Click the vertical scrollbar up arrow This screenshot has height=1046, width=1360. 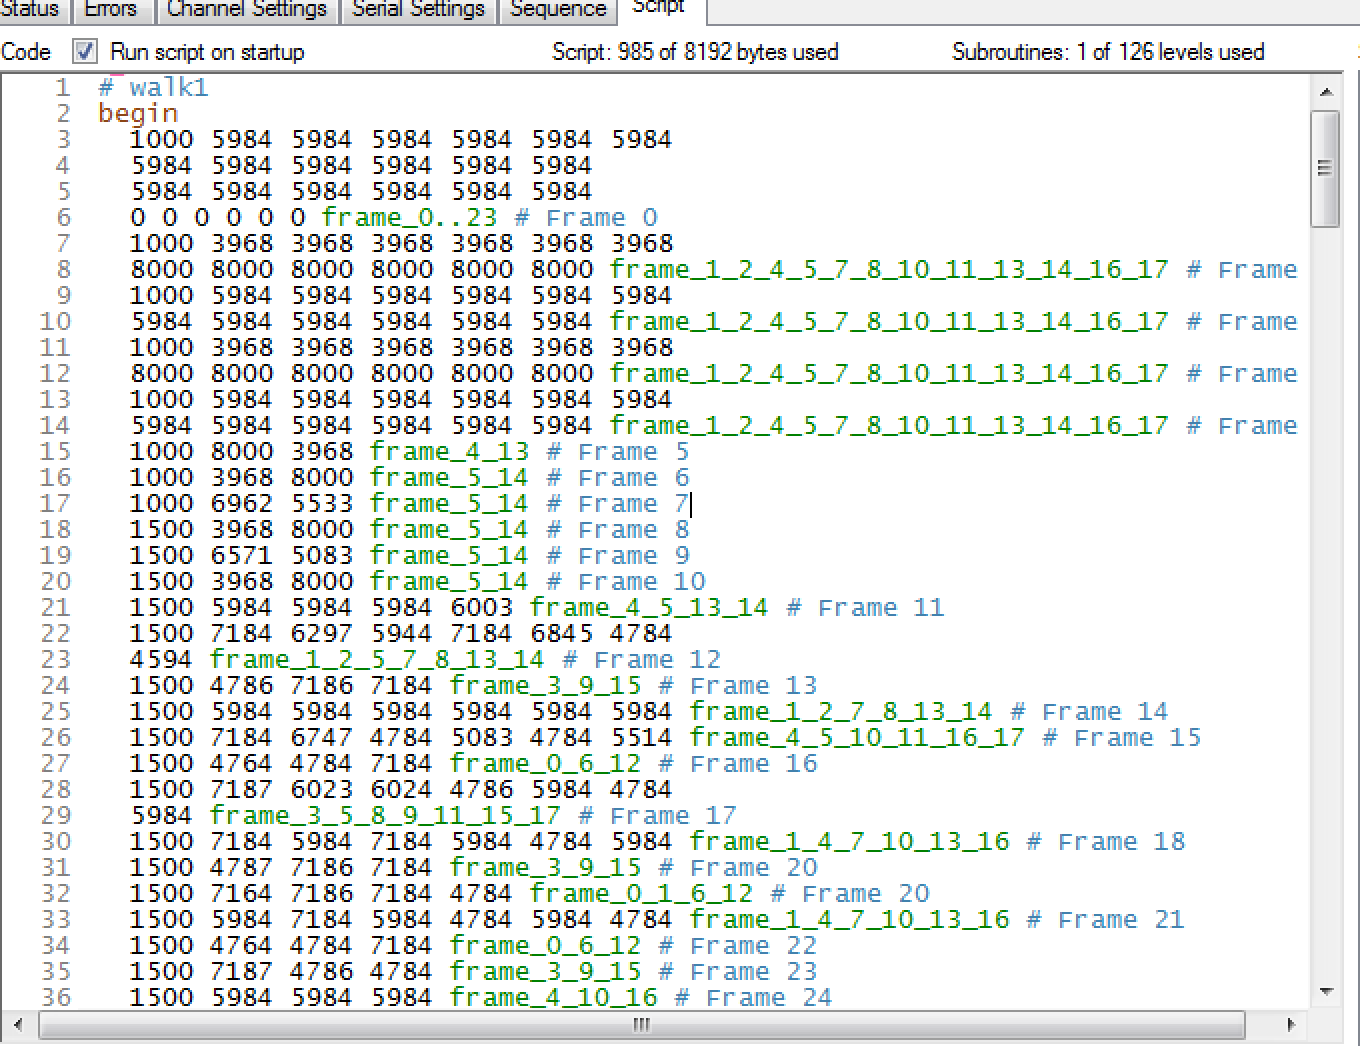pos(1327,90)
